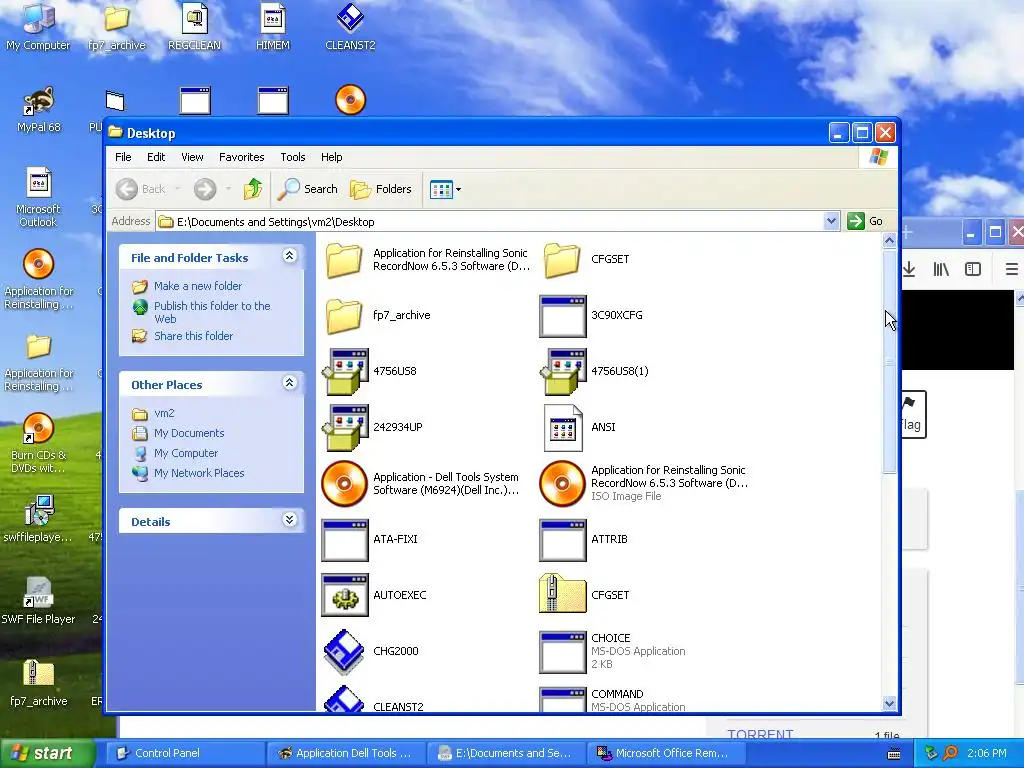Select the AUTOEXEC batch file icon

coord(344,596)
